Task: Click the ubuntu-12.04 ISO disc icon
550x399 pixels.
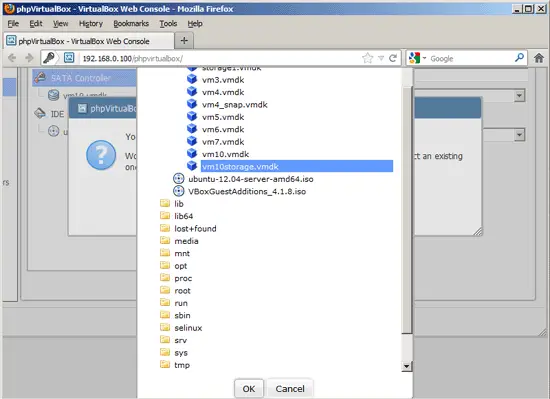Action: point(179,178)
